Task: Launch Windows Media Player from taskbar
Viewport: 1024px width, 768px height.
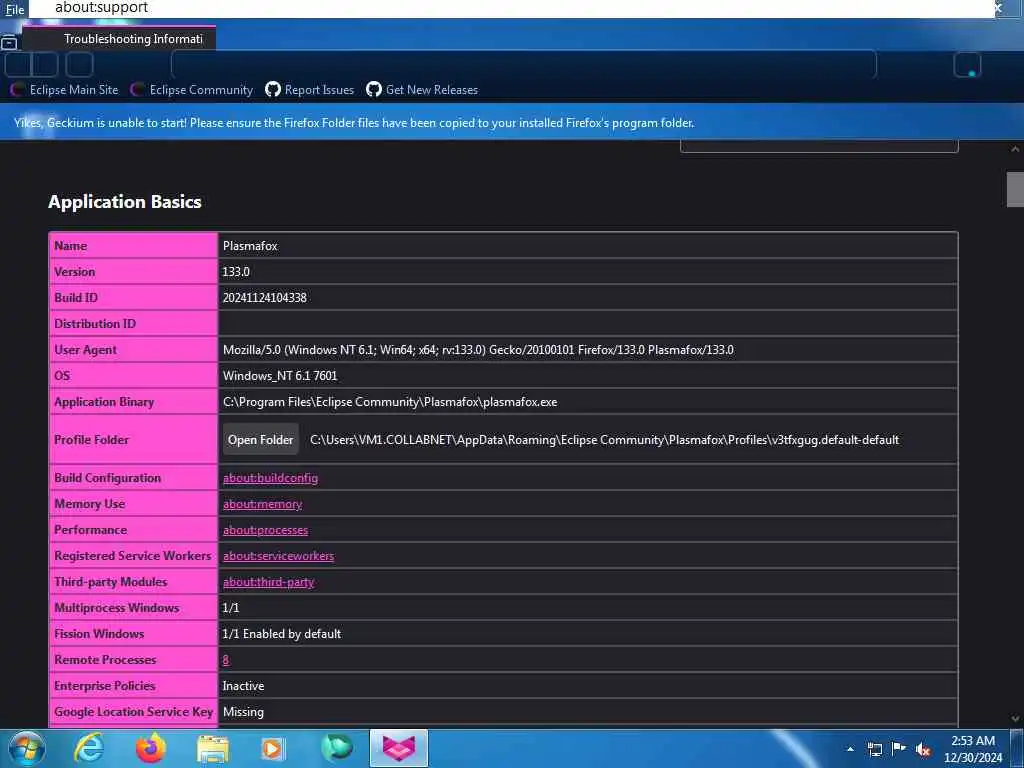Action: coord(273,748)
